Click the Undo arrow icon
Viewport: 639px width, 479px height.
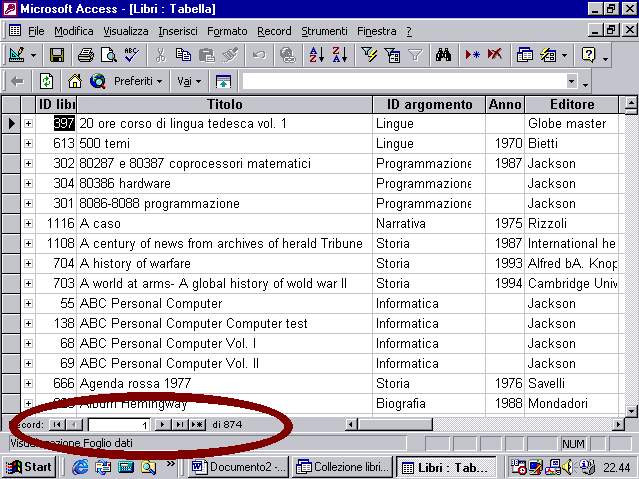tap(259, 55)
